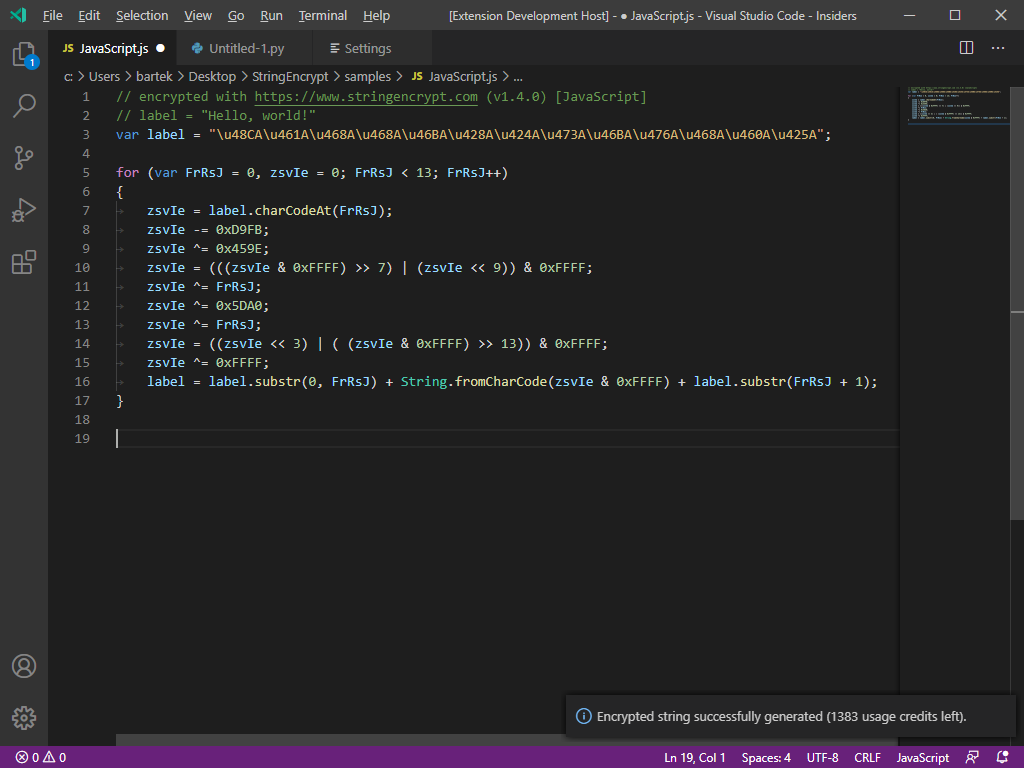Open the Run menu
The image size is (1024, 768).
tap(271, 16)
